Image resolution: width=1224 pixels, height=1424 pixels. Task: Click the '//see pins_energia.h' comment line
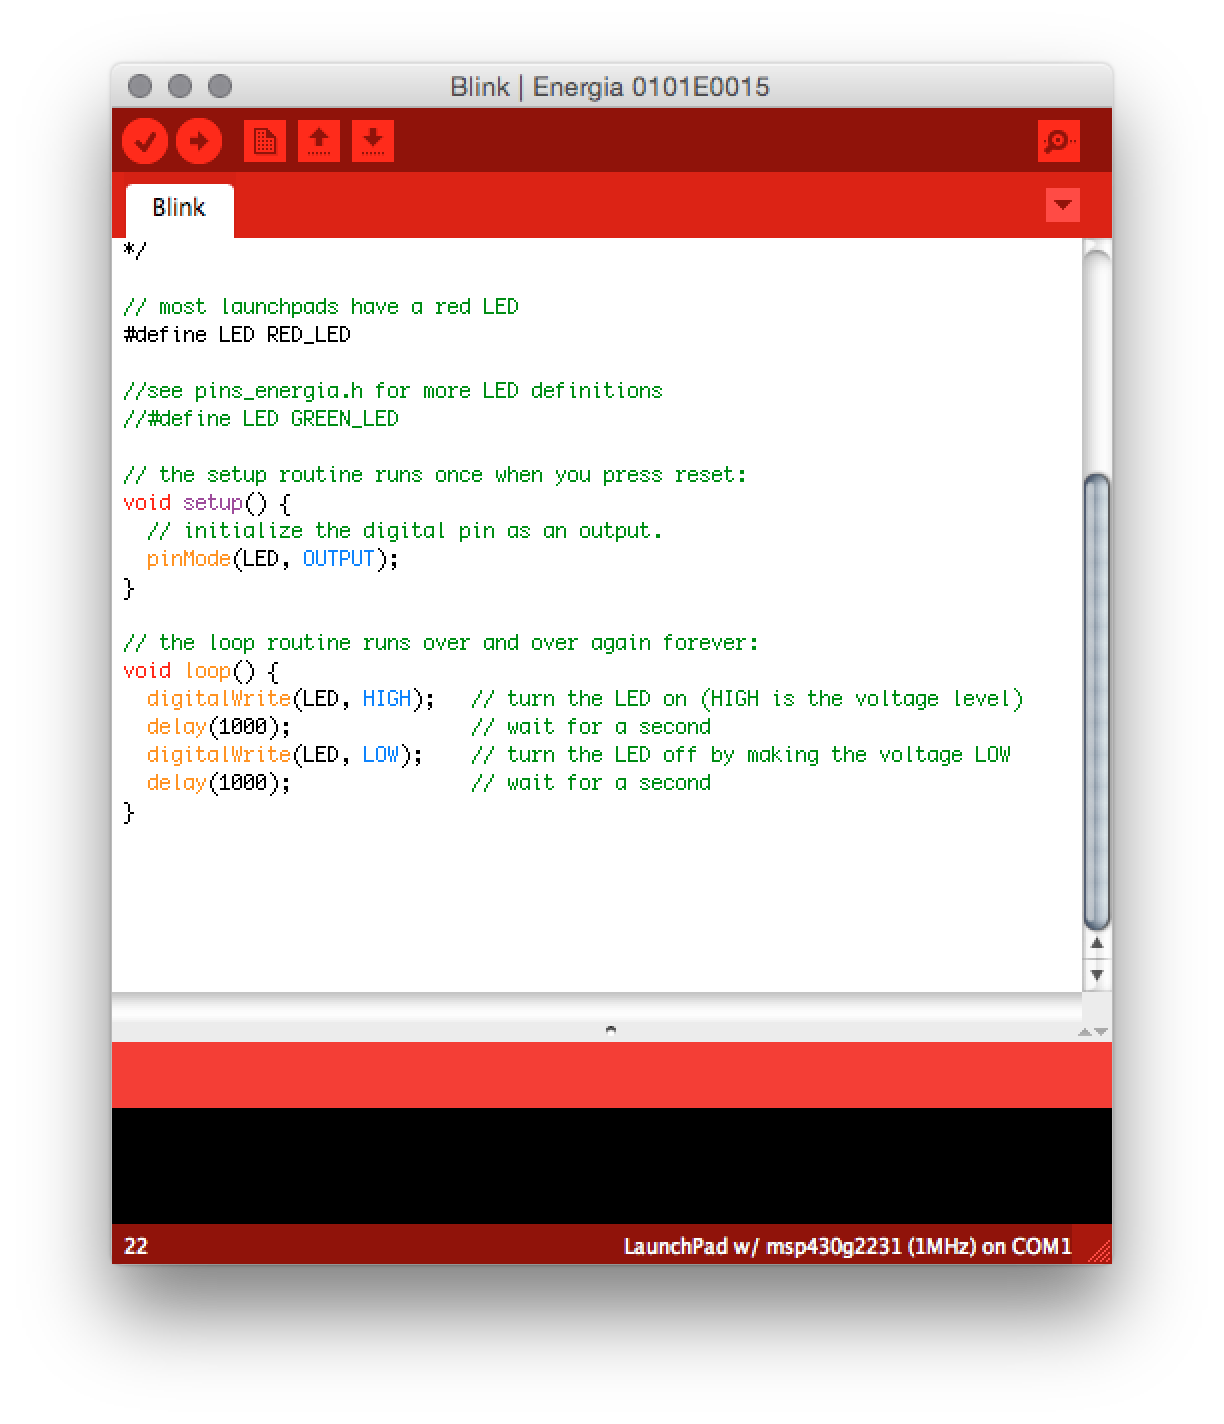pyautogui.click(x=393, y=390)
